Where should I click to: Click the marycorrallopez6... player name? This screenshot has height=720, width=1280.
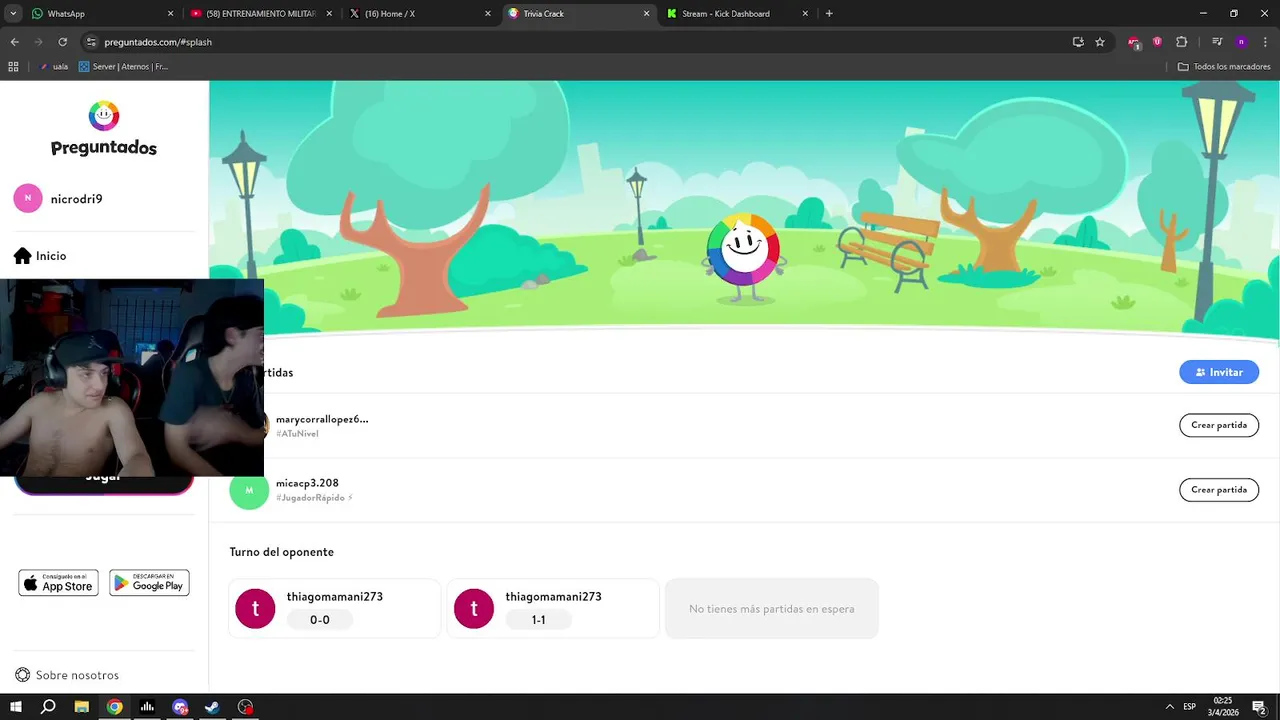pos(322,419)
